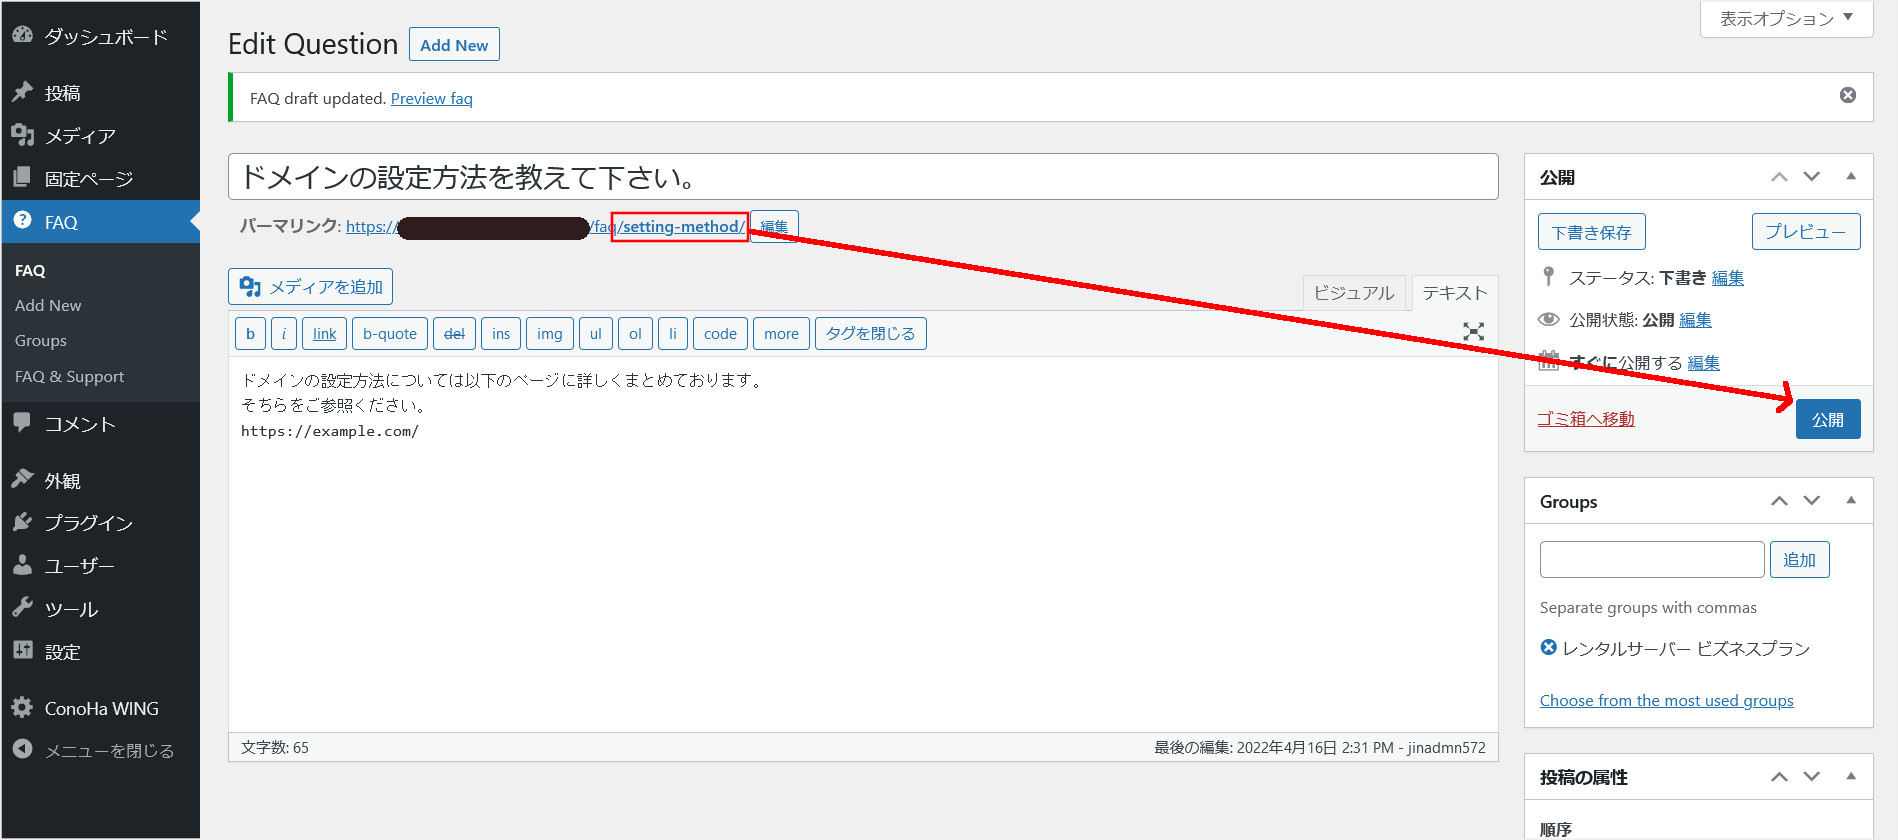Open the Add New submenu entry
This screenshot has width=1898, height=840.
click(48, 305)
